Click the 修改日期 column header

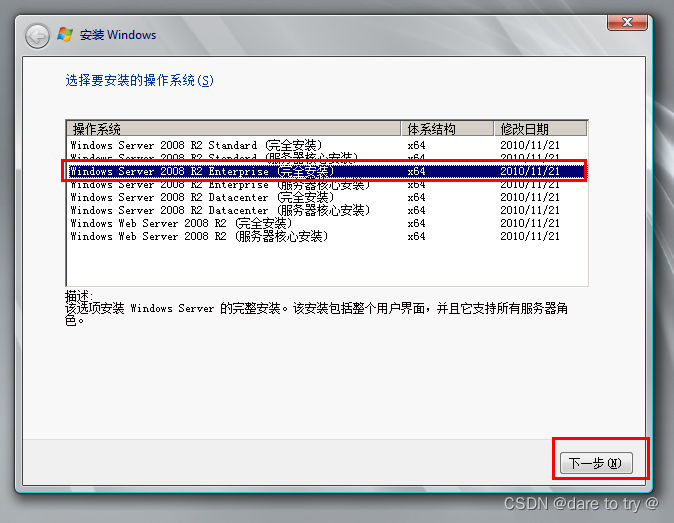click(x=540, y=128)
